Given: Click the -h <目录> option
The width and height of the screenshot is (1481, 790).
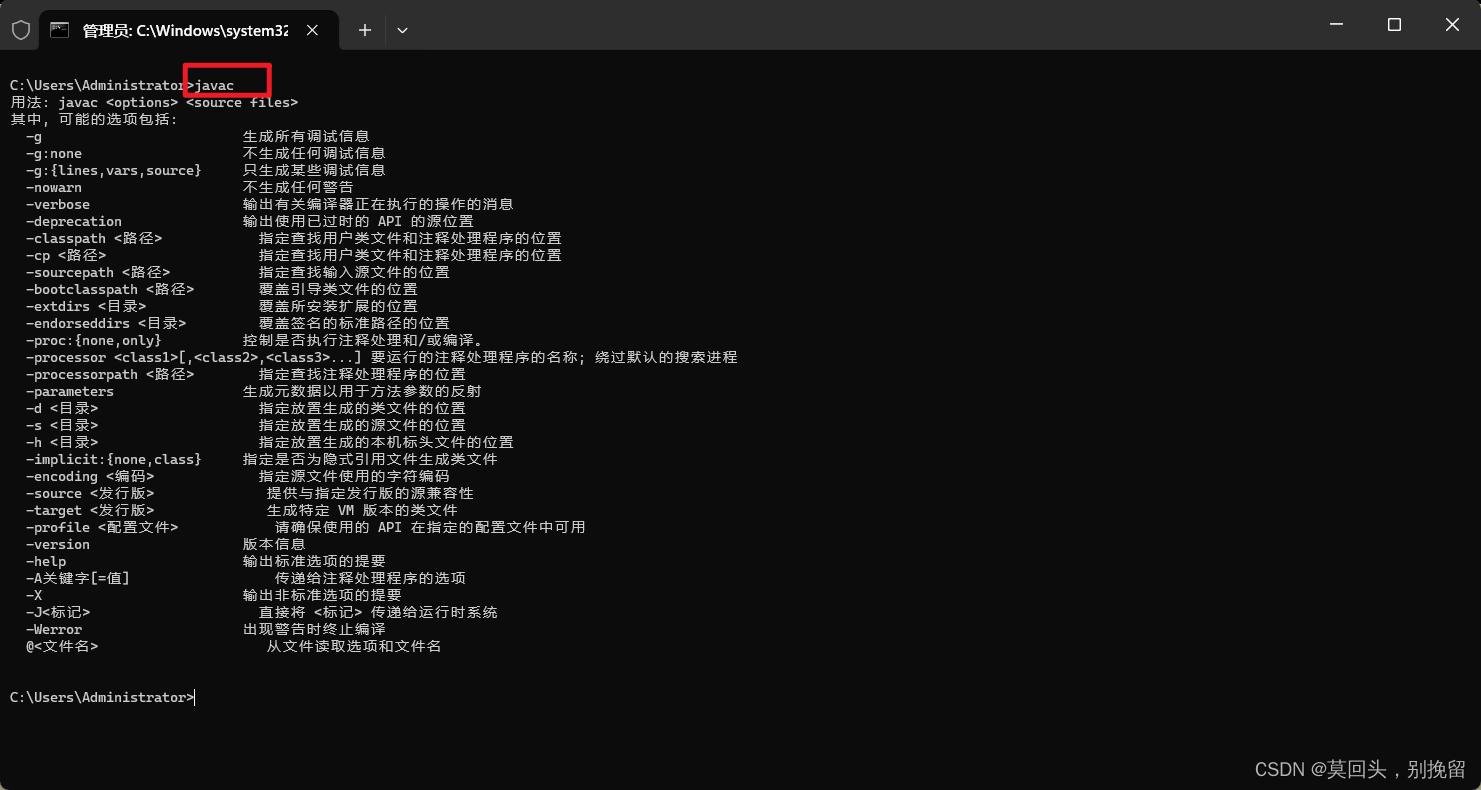Looking at the screenshot, I should click(62, 443).
